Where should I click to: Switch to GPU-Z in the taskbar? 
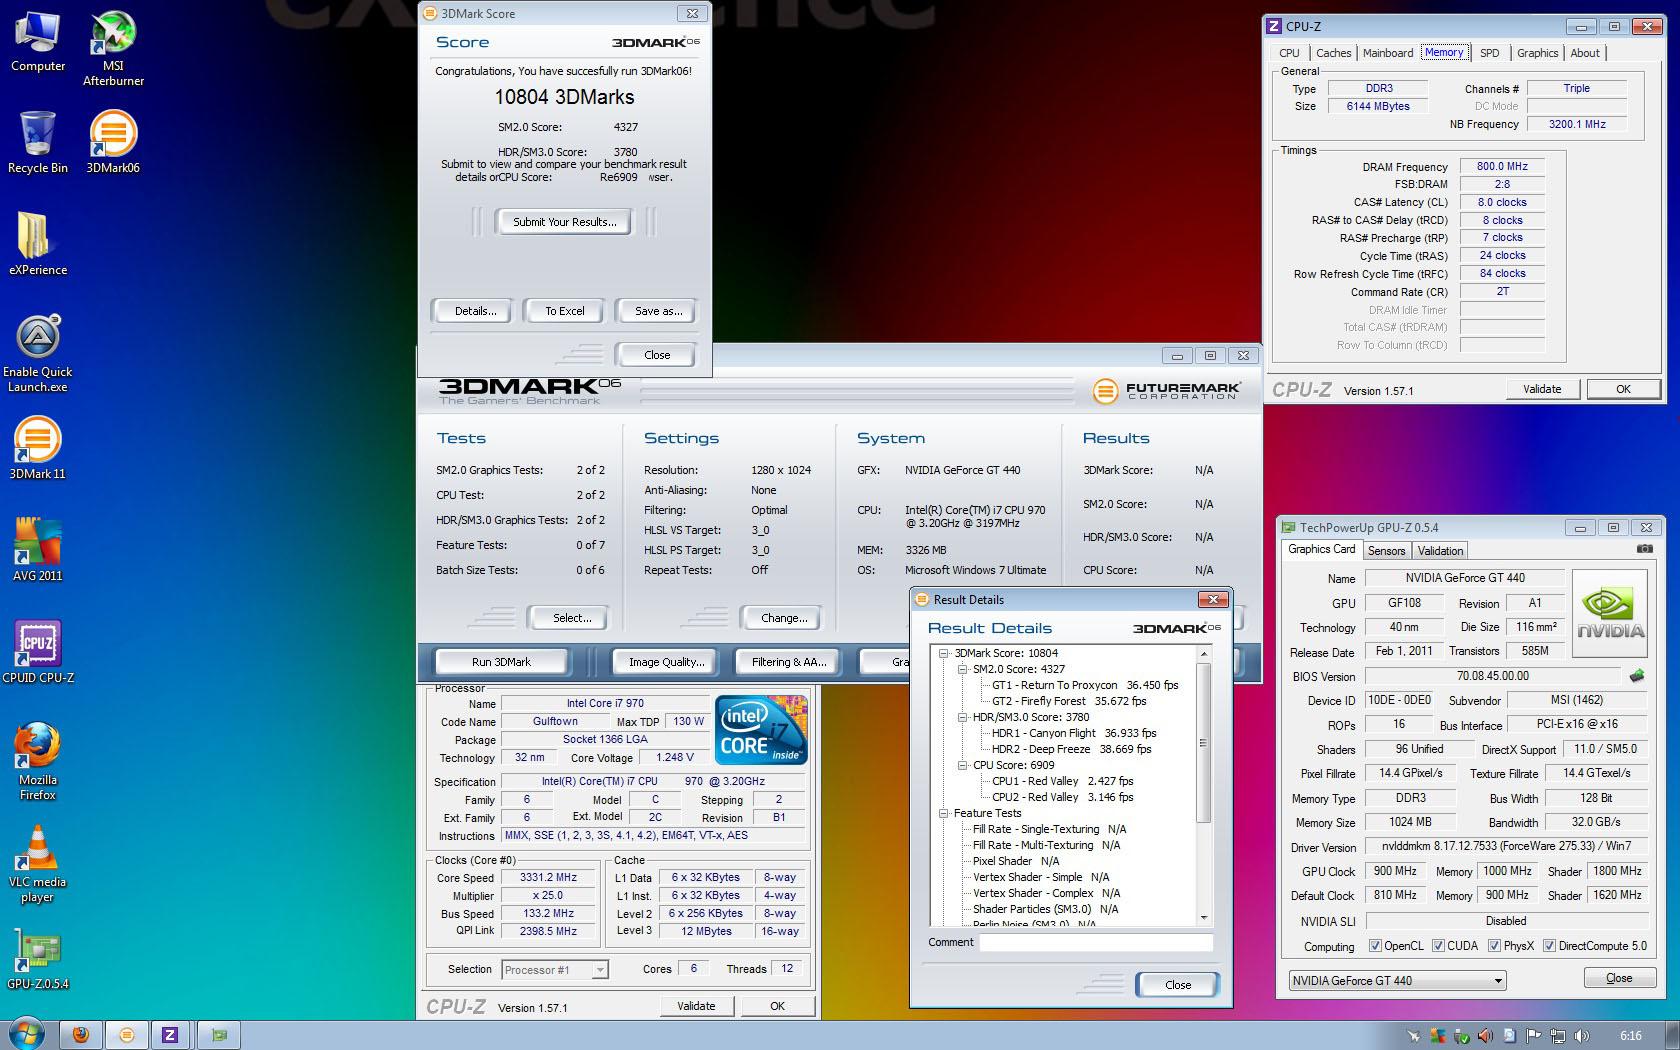coord(219,1035)
